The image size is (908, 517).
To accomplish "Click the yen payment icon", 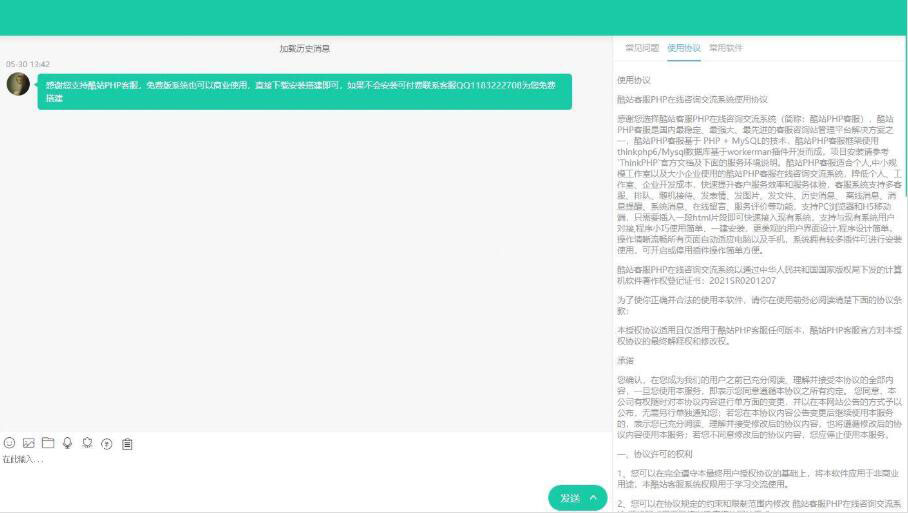I will (107, 444).
